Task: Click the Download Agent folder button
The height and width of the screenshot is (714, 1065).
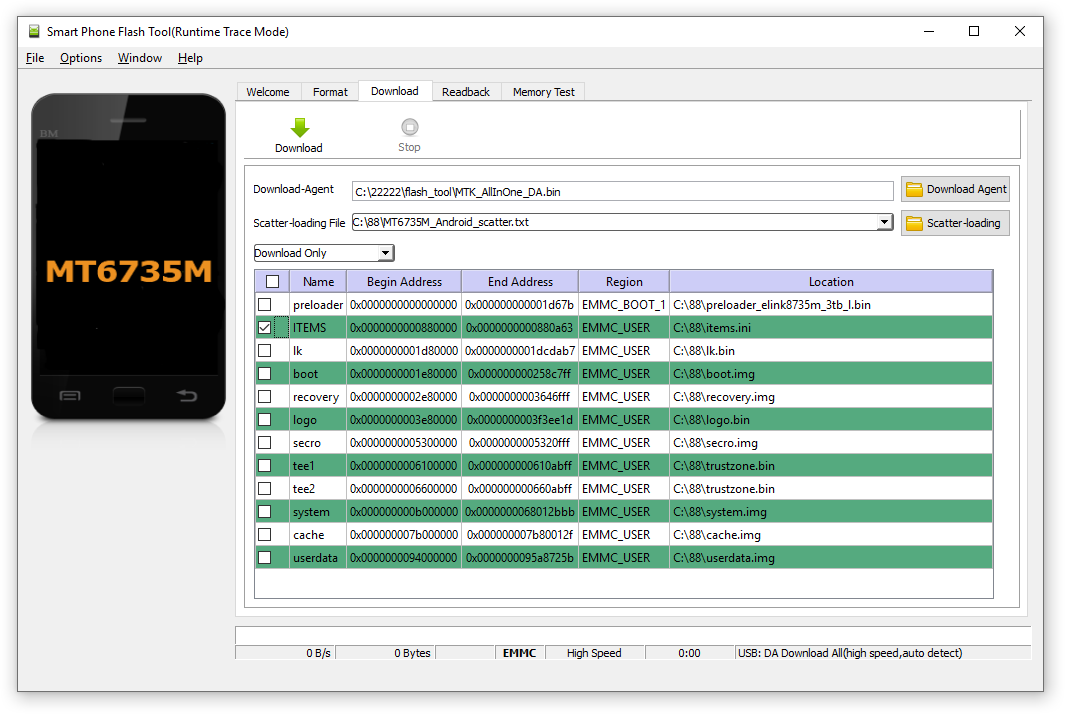Action: pos(955,189)
